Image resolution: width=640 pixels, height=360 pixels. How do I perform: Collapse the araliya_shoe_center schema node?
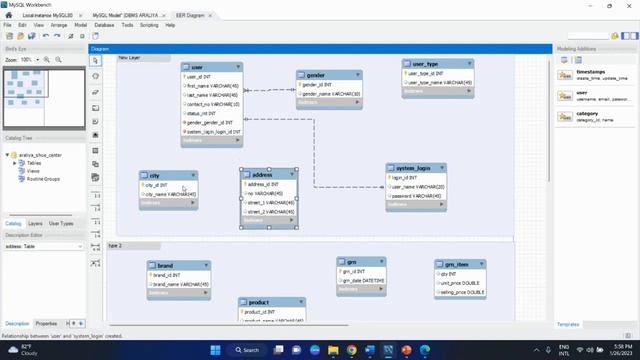click(7, 155)
